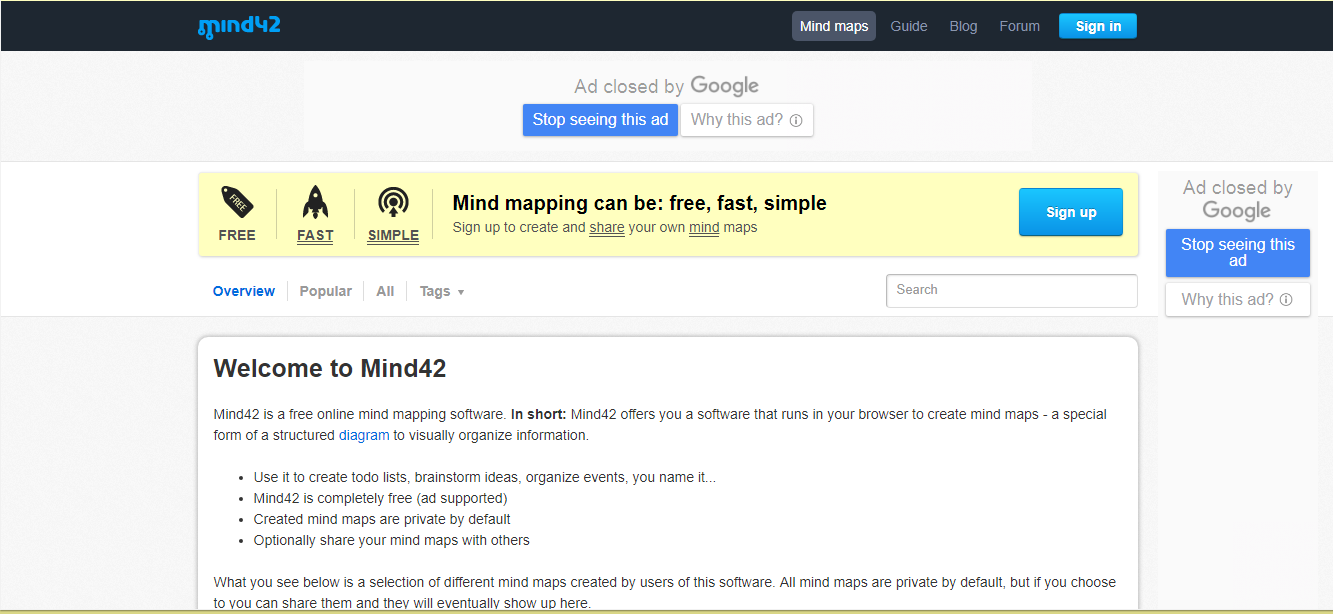Switch to the Popular tab
1333x614 pixels.
click(325, 292)
